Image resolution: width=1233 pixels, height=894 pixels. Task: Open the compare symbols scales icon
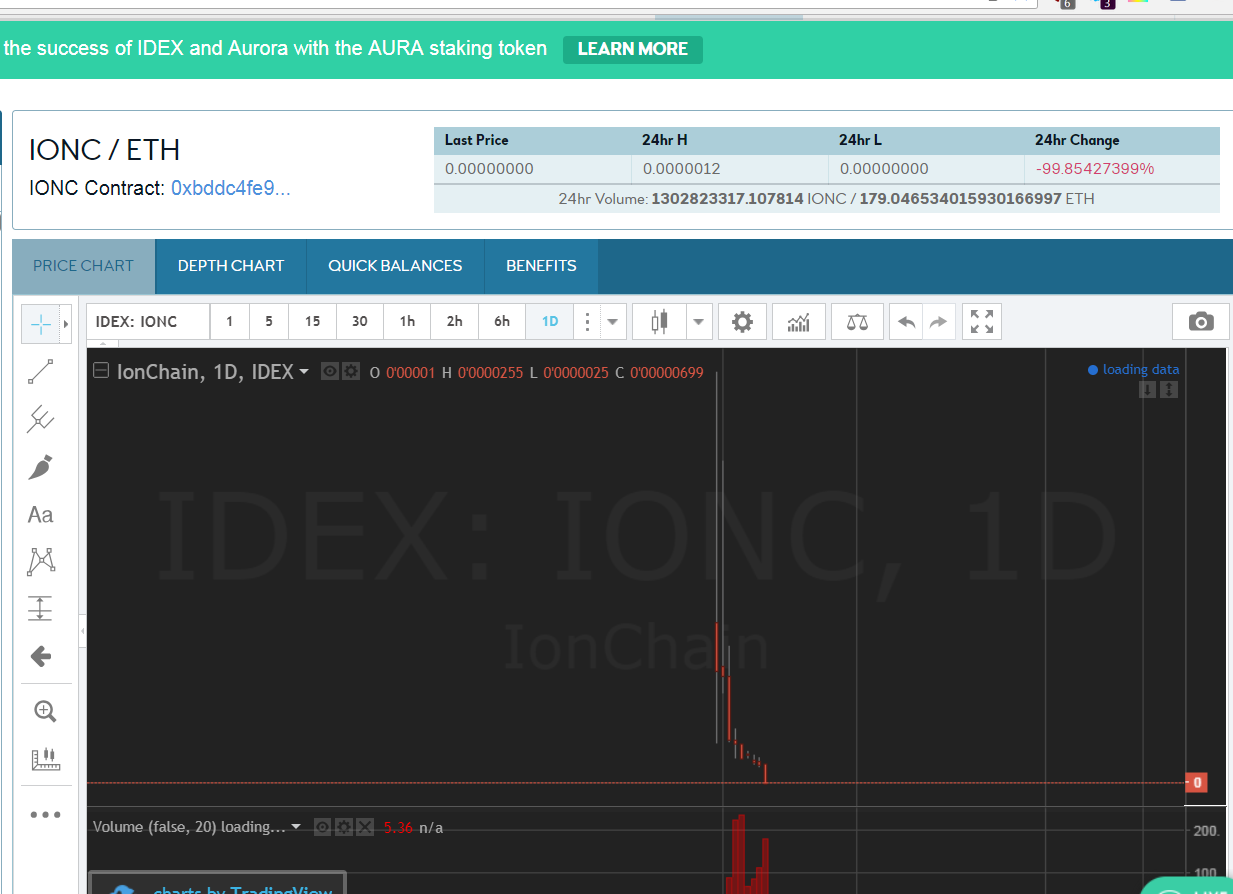pos(857,322)
